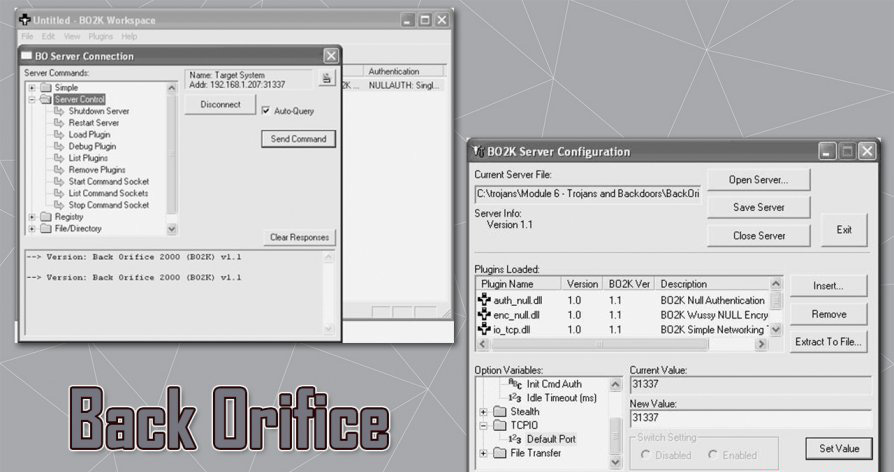Click the Close Server button
Screen dimensions: 894x472
click(758, 235)
